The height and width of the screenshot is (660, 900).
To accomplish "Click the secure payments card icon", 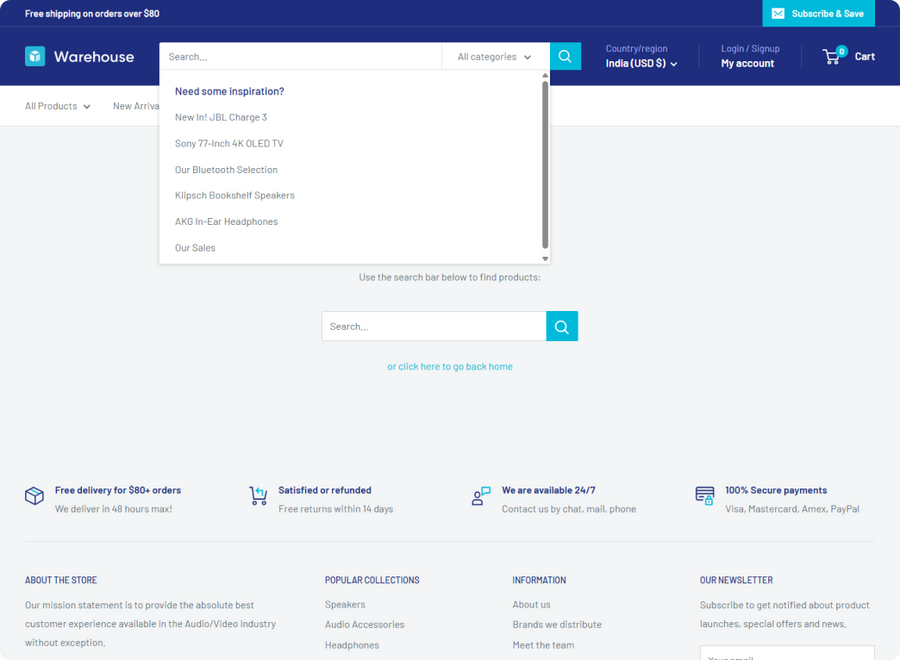I will pyautogui.click(x=705, y=496).
